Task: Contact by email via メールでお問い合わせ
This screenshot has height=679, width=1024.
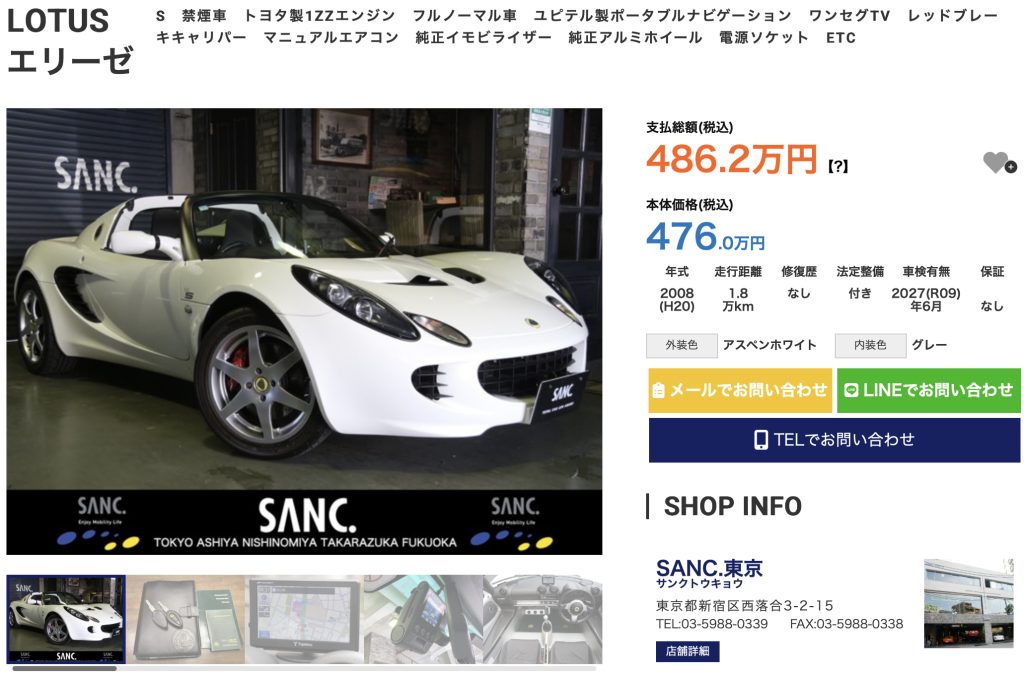Action: click(x=740, y=390)
